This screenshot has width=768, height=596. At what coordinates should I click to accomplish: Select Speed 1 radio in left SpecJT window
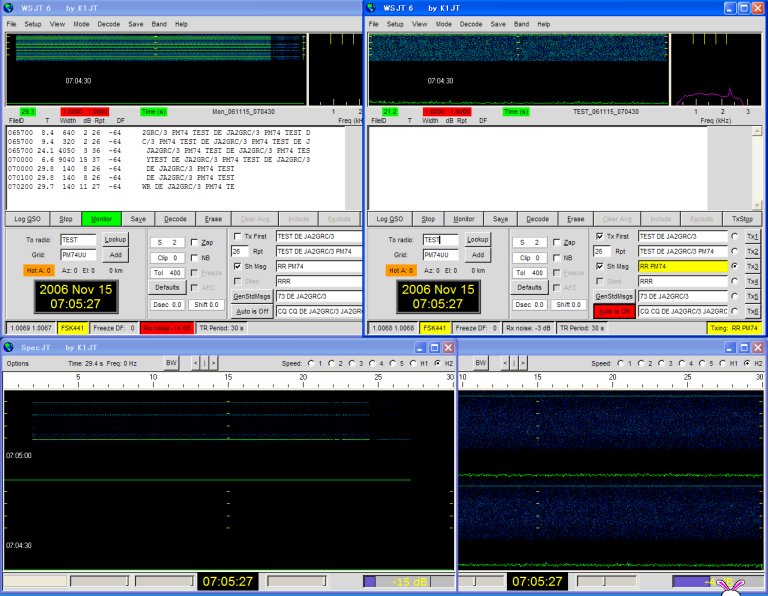311,363
